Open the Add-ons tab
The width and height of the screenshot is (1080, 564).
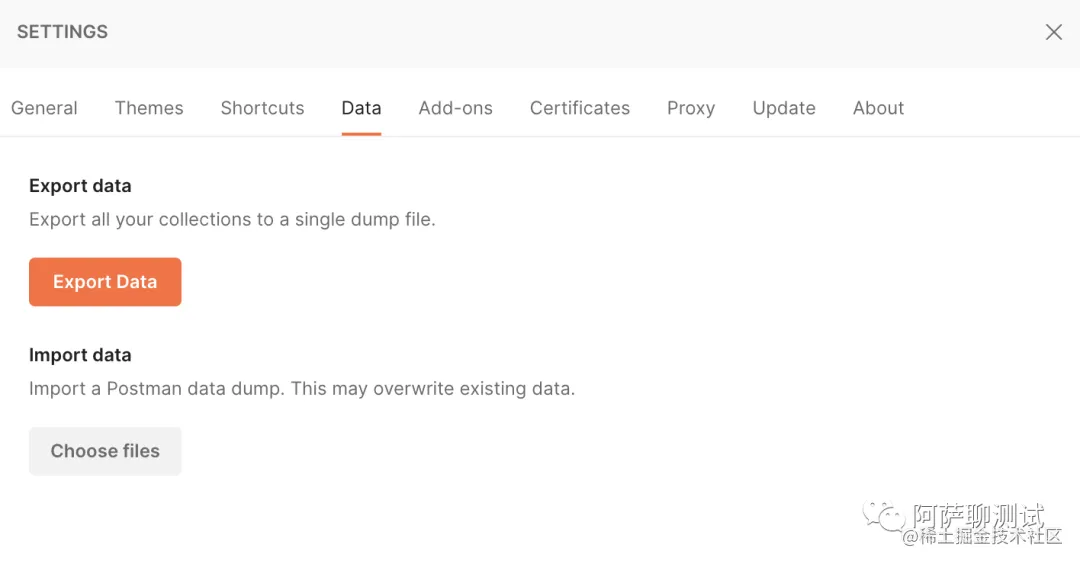(x=455, y=108)
